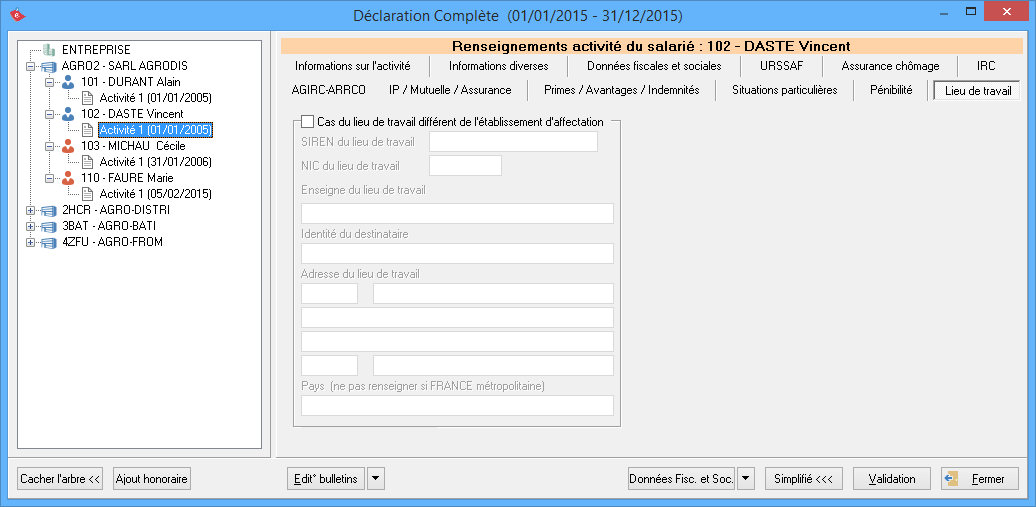
Task: Expand the 4ZFU - AGRO-FROM tree node
Action: [31, 243]
